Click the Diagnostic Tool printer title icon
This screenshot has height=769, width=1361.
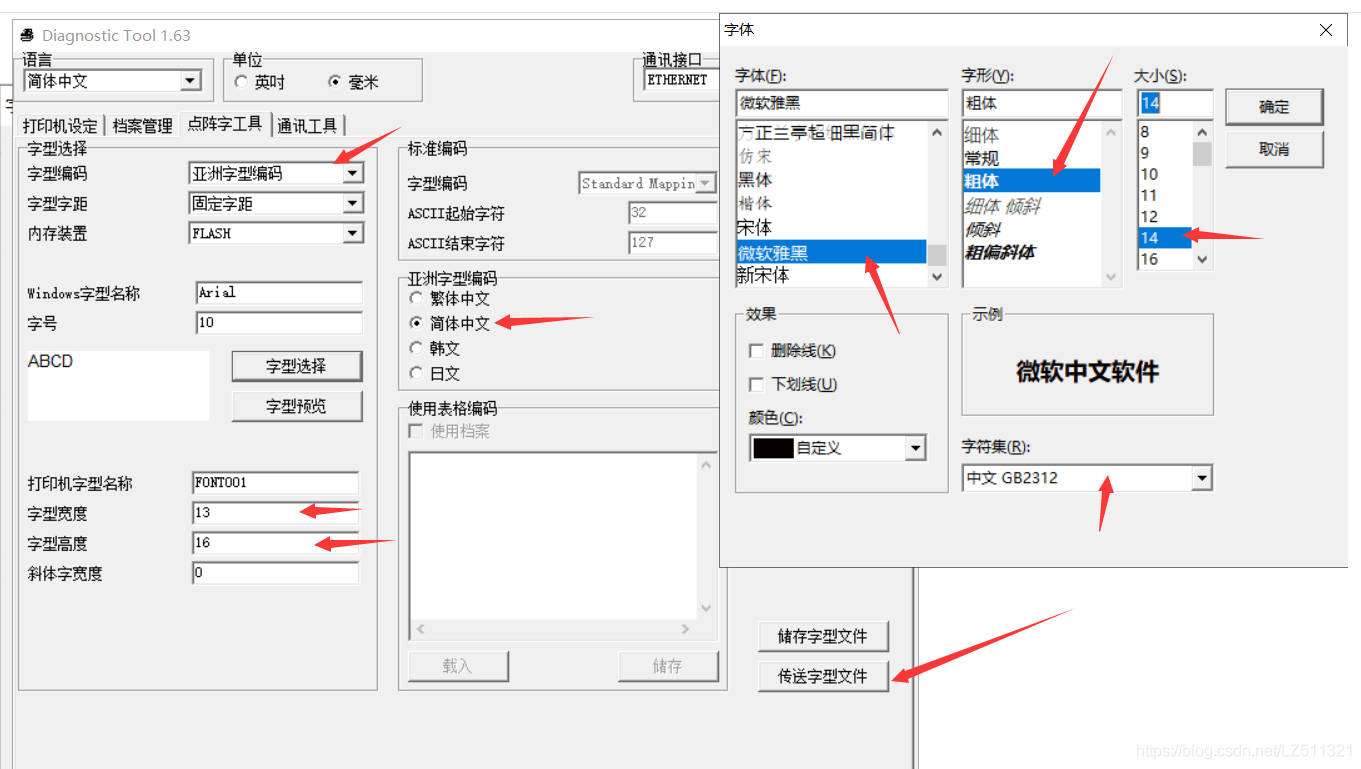click(x=27, y=35)
